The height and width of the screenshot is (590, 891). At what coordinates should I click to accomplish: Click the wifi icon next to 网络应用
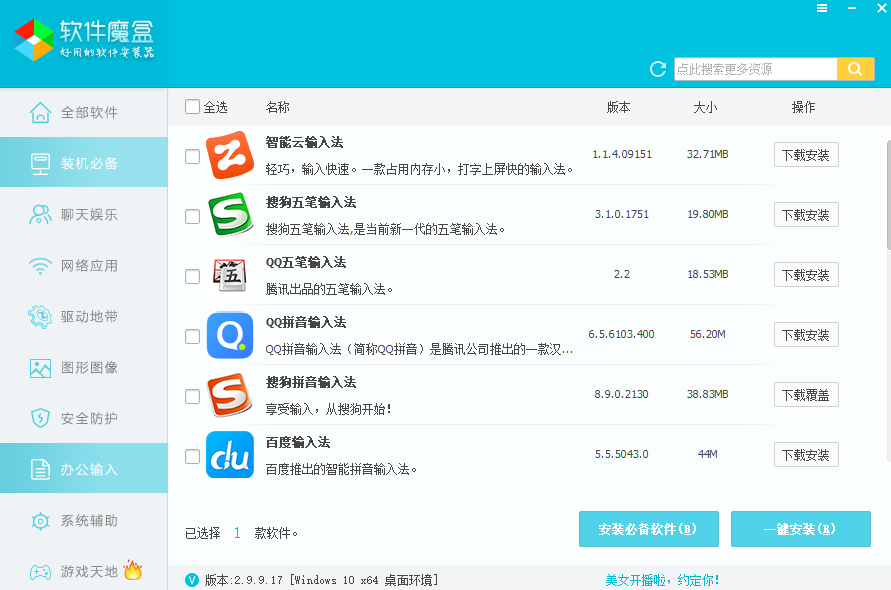click(40, 266)
